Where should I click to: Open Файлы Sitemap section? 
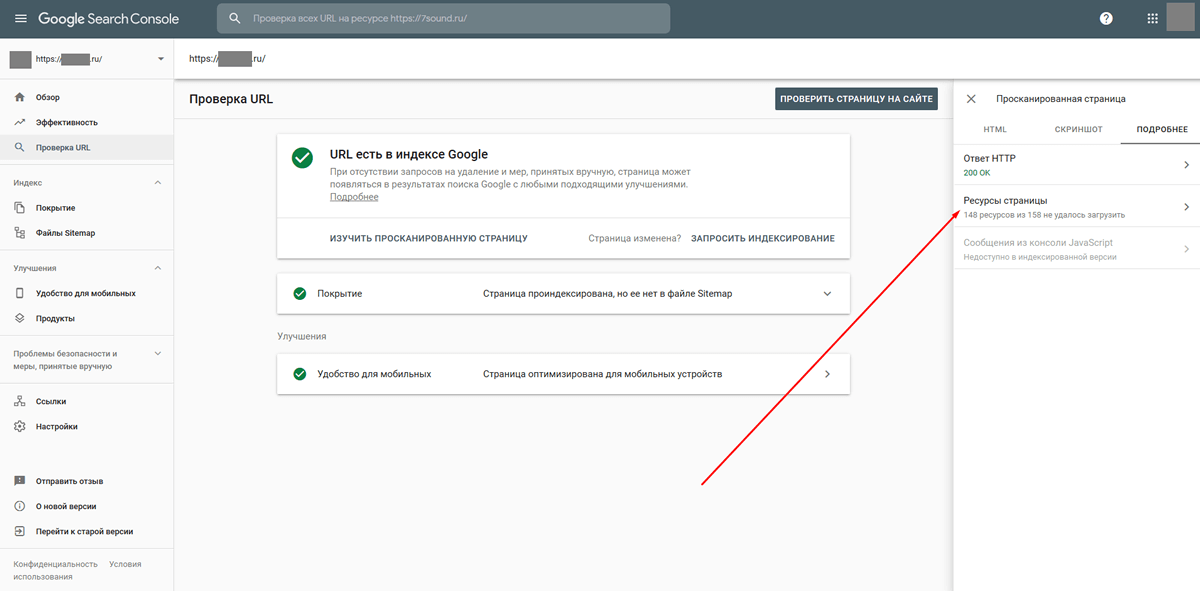[x=65, y=233]
